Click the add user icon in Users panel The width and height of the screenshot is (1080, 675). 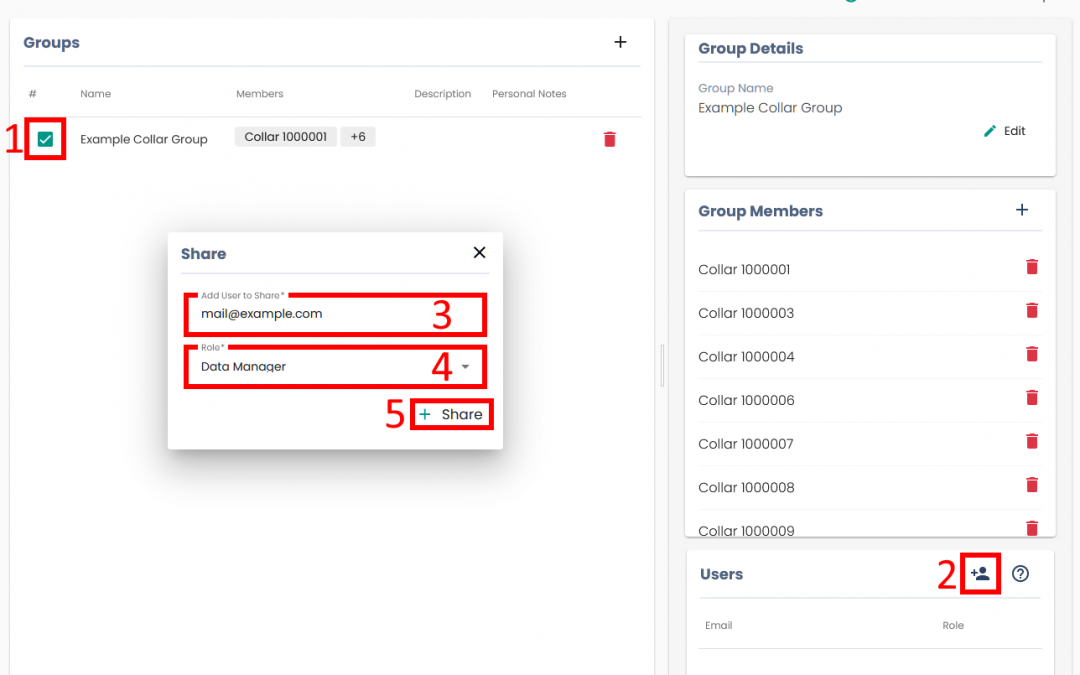coord(980,574)
